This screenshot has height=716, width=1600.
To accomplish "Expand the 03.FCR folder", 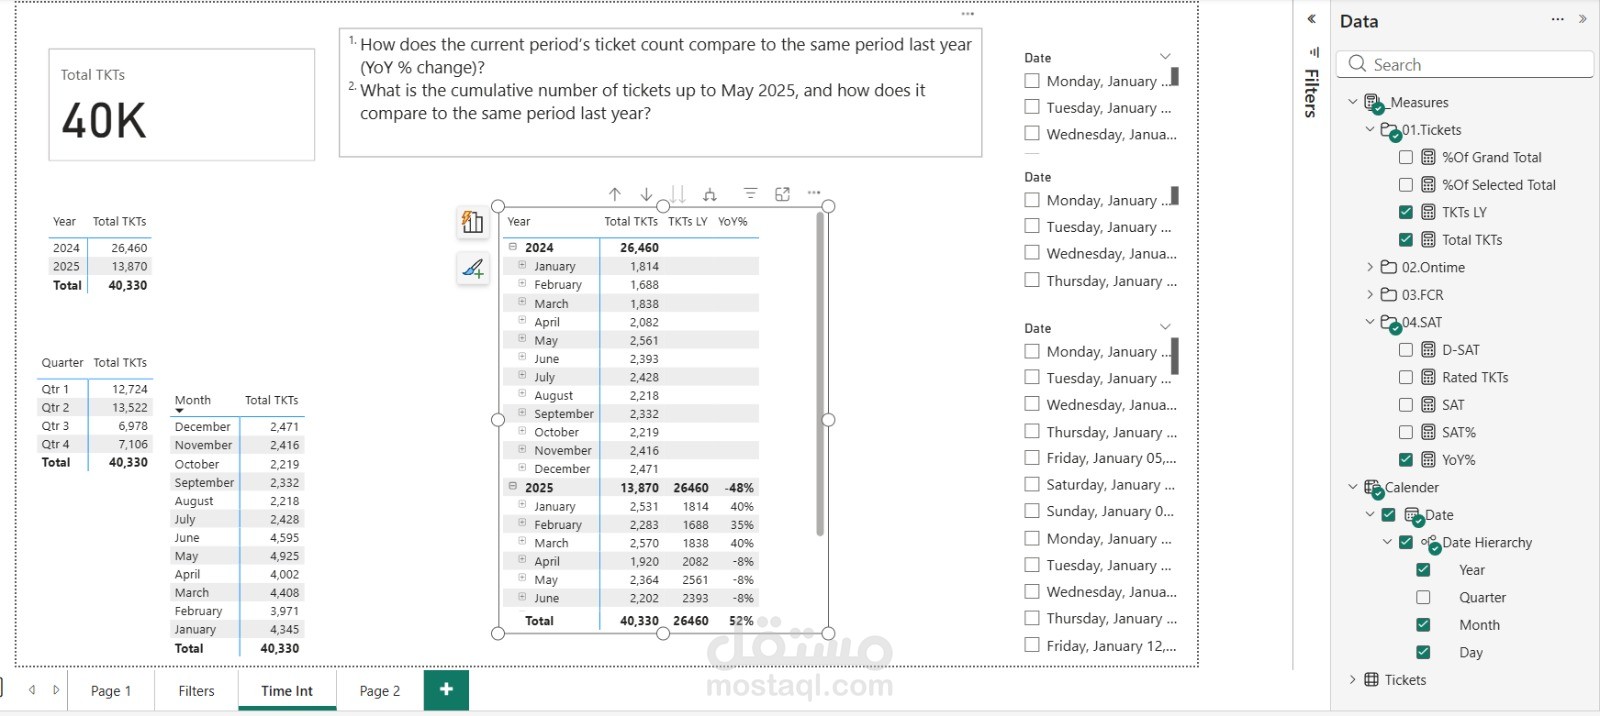I will (1370, 295).
